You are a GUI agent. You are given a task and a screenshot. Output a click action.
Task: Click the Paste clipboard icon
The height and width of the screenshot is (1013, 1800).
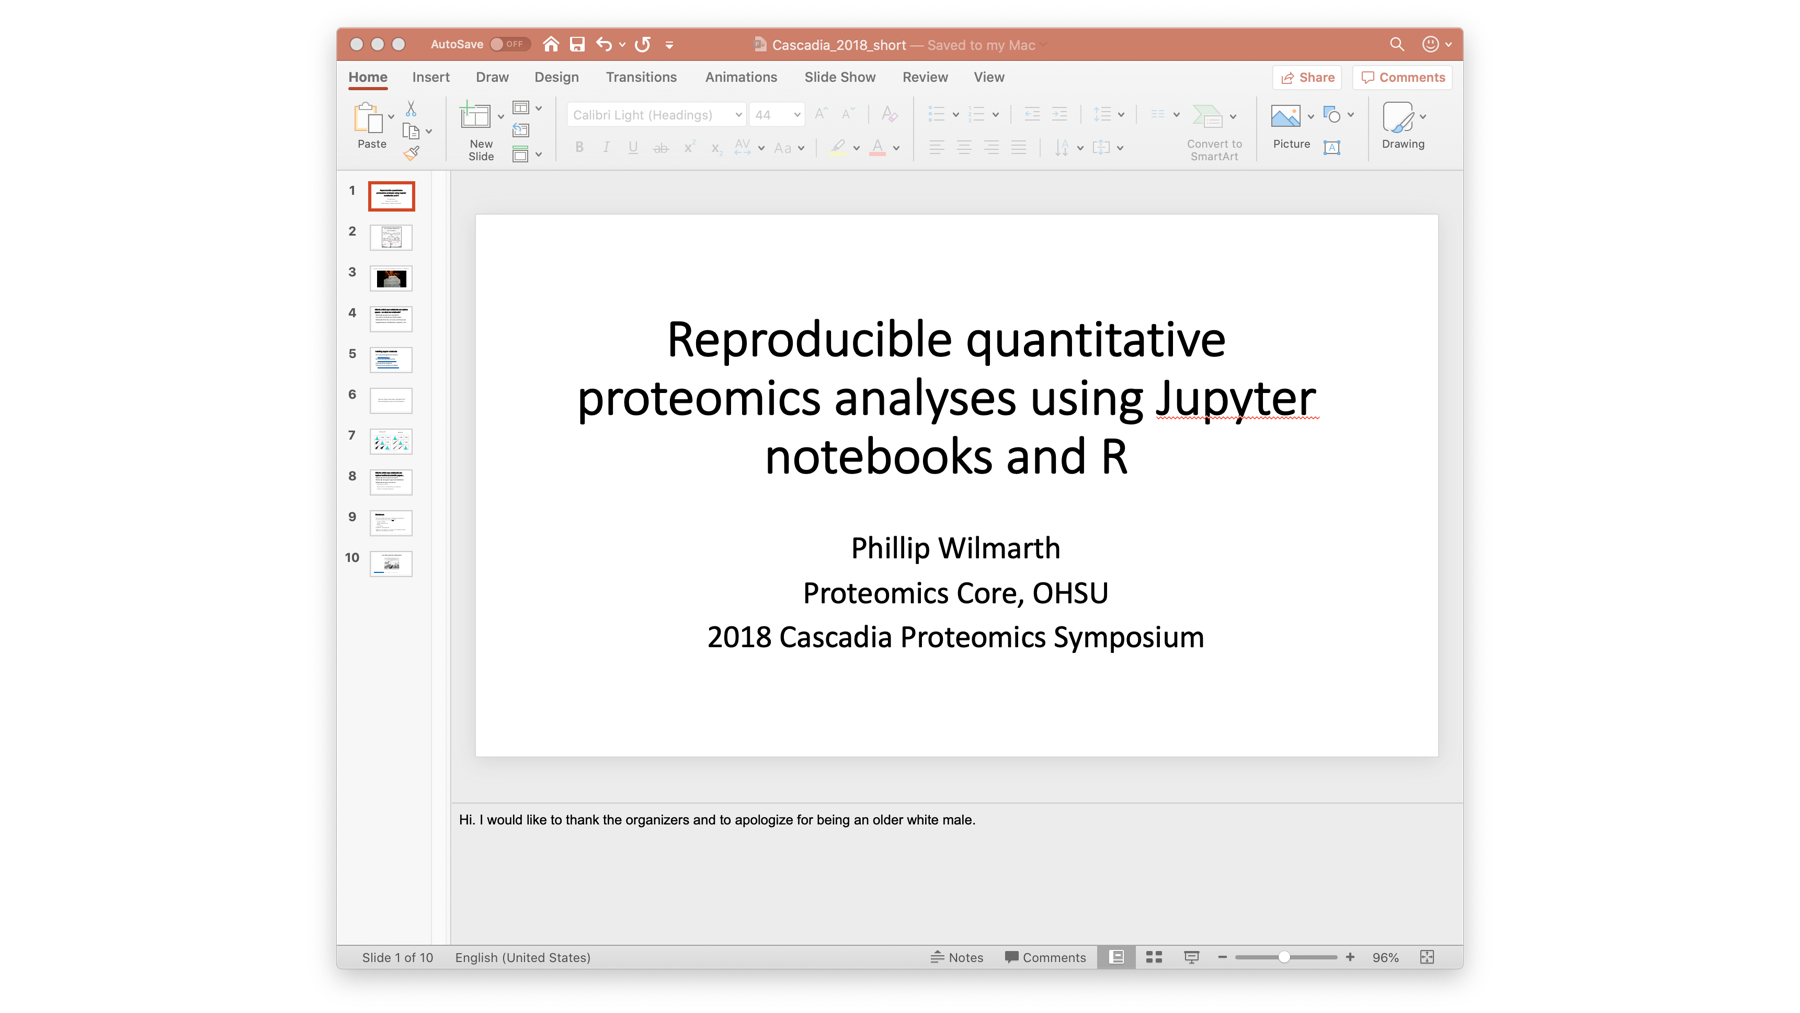pos(367,118)
